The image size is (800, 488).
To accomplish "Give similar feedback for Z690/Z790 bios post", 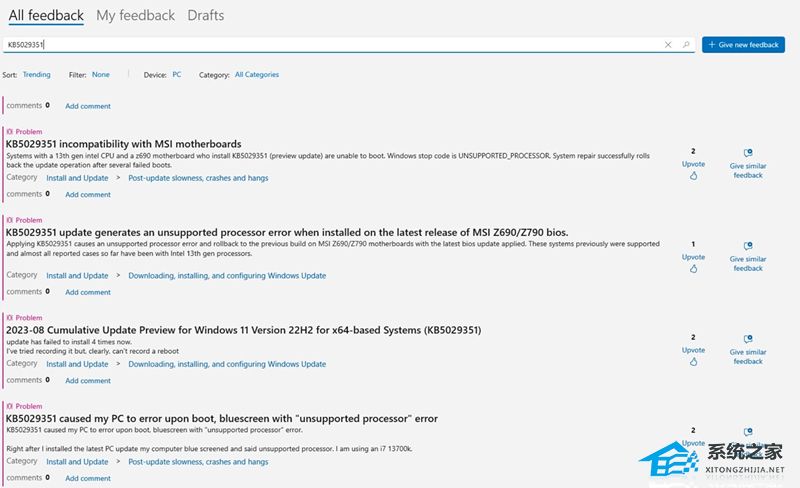I will (748, 257).
